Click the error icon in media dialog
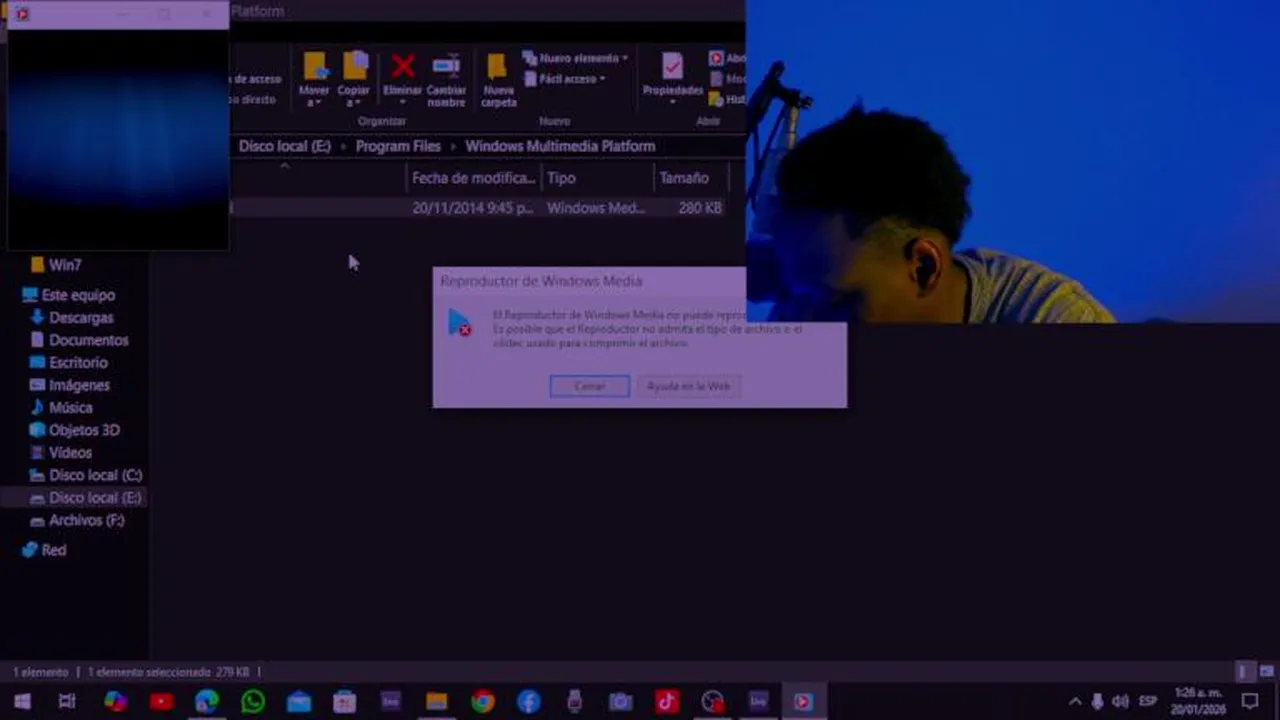This screenshot has height=720, width=1280. click(x=459, y=323)
